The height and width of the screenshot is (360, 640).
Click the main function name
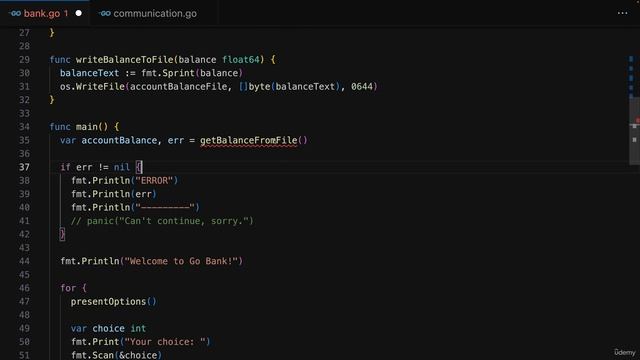coord(87,127)
